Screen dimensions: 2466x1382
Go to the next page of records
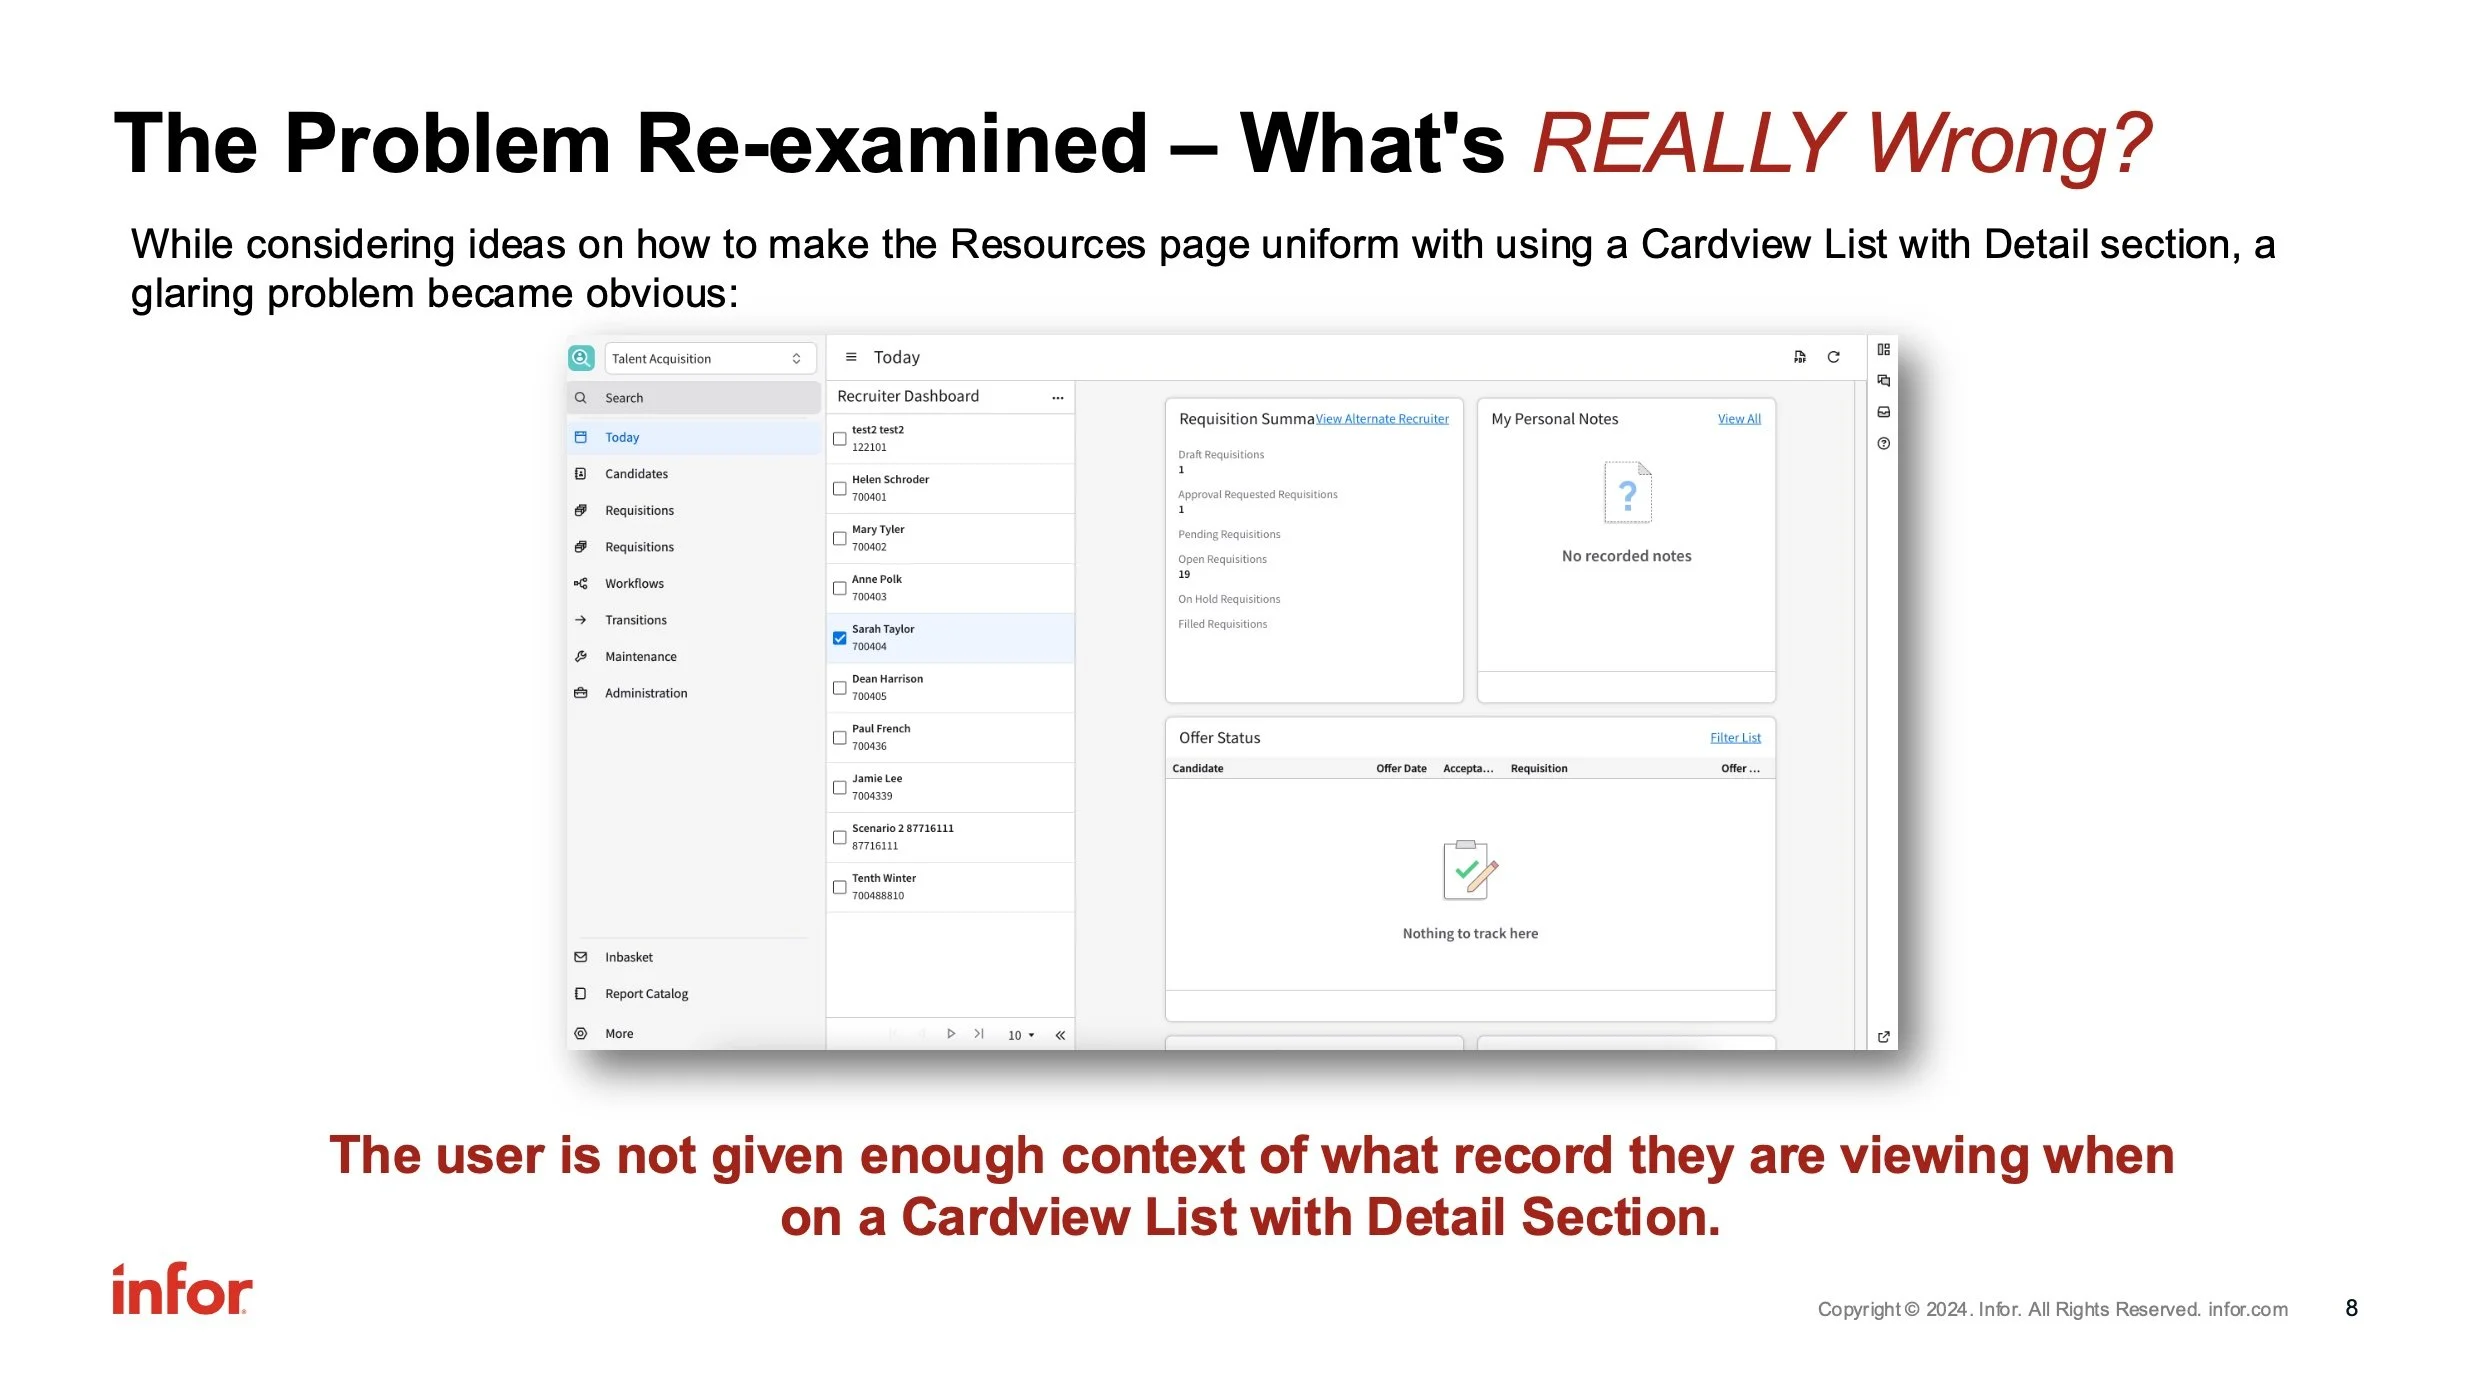click(951, 1034)
